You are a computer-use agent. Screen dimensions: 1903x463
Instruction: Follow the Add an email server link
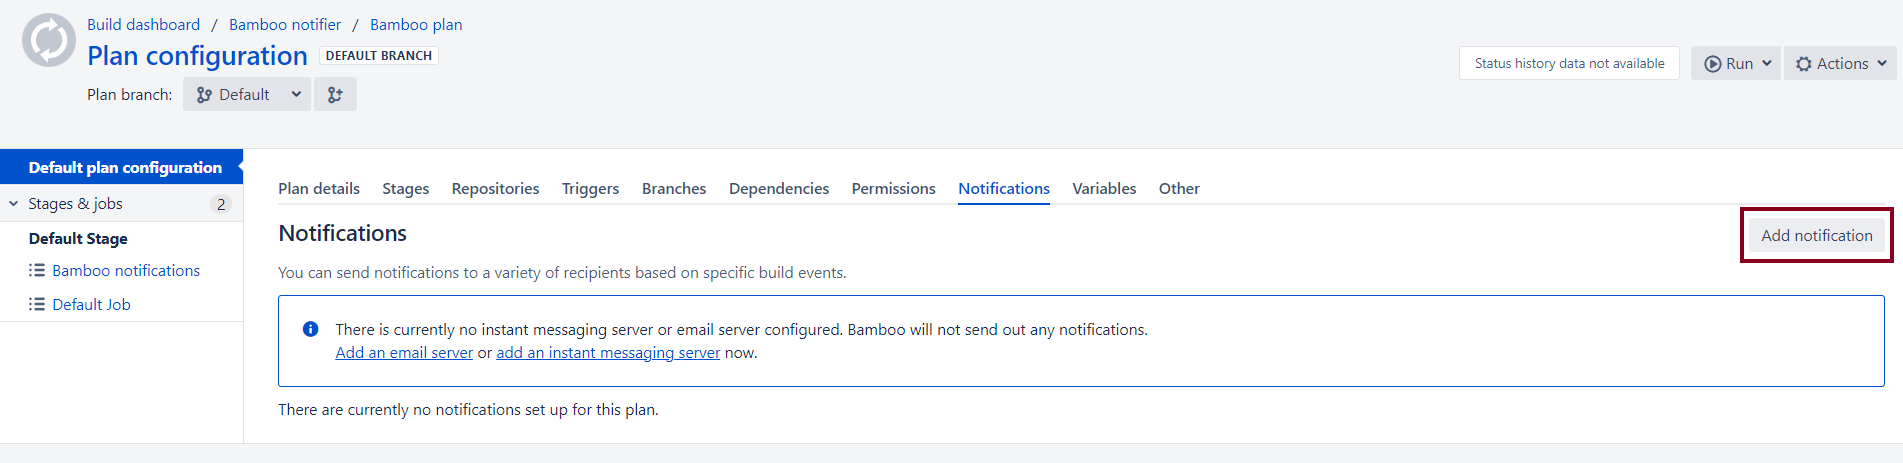(x=404, y=352)
